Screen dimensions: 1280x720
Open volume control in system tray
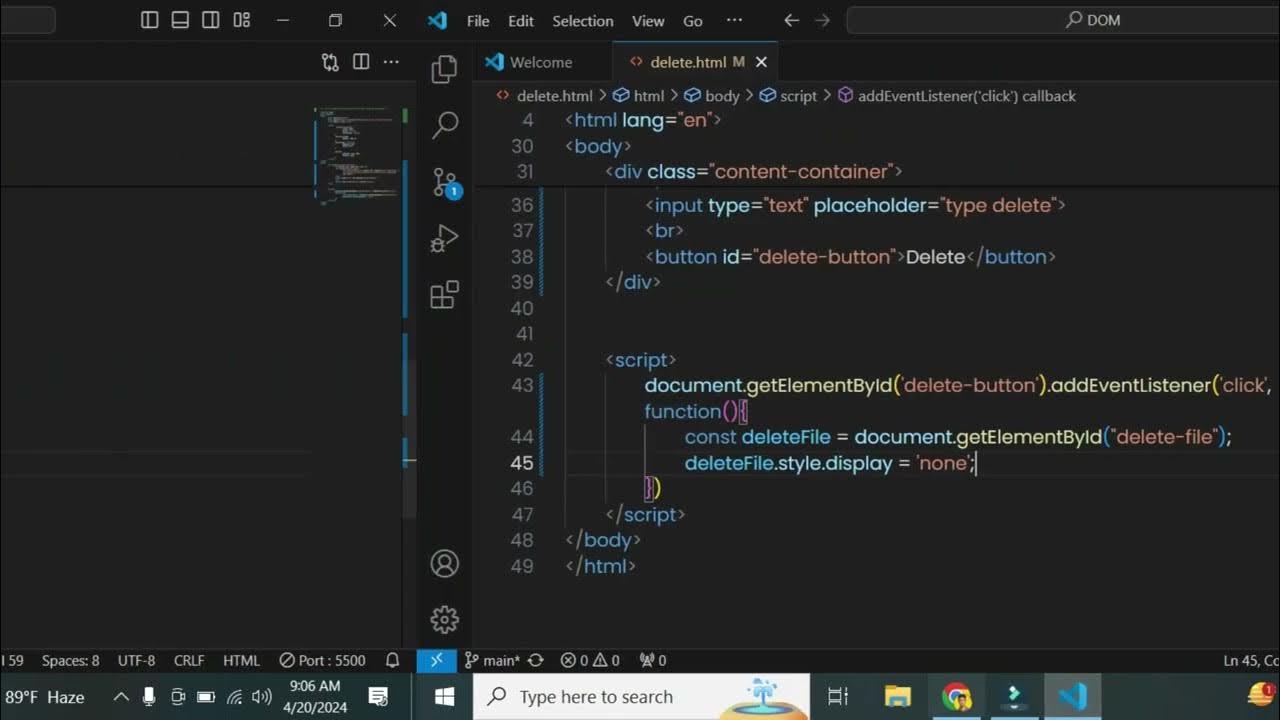click(x=262, y=697)
